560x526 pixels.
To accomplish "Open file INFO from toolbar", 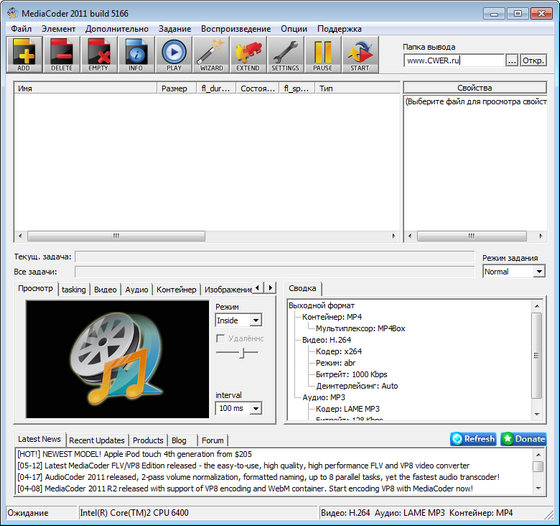I will (136, 55).
